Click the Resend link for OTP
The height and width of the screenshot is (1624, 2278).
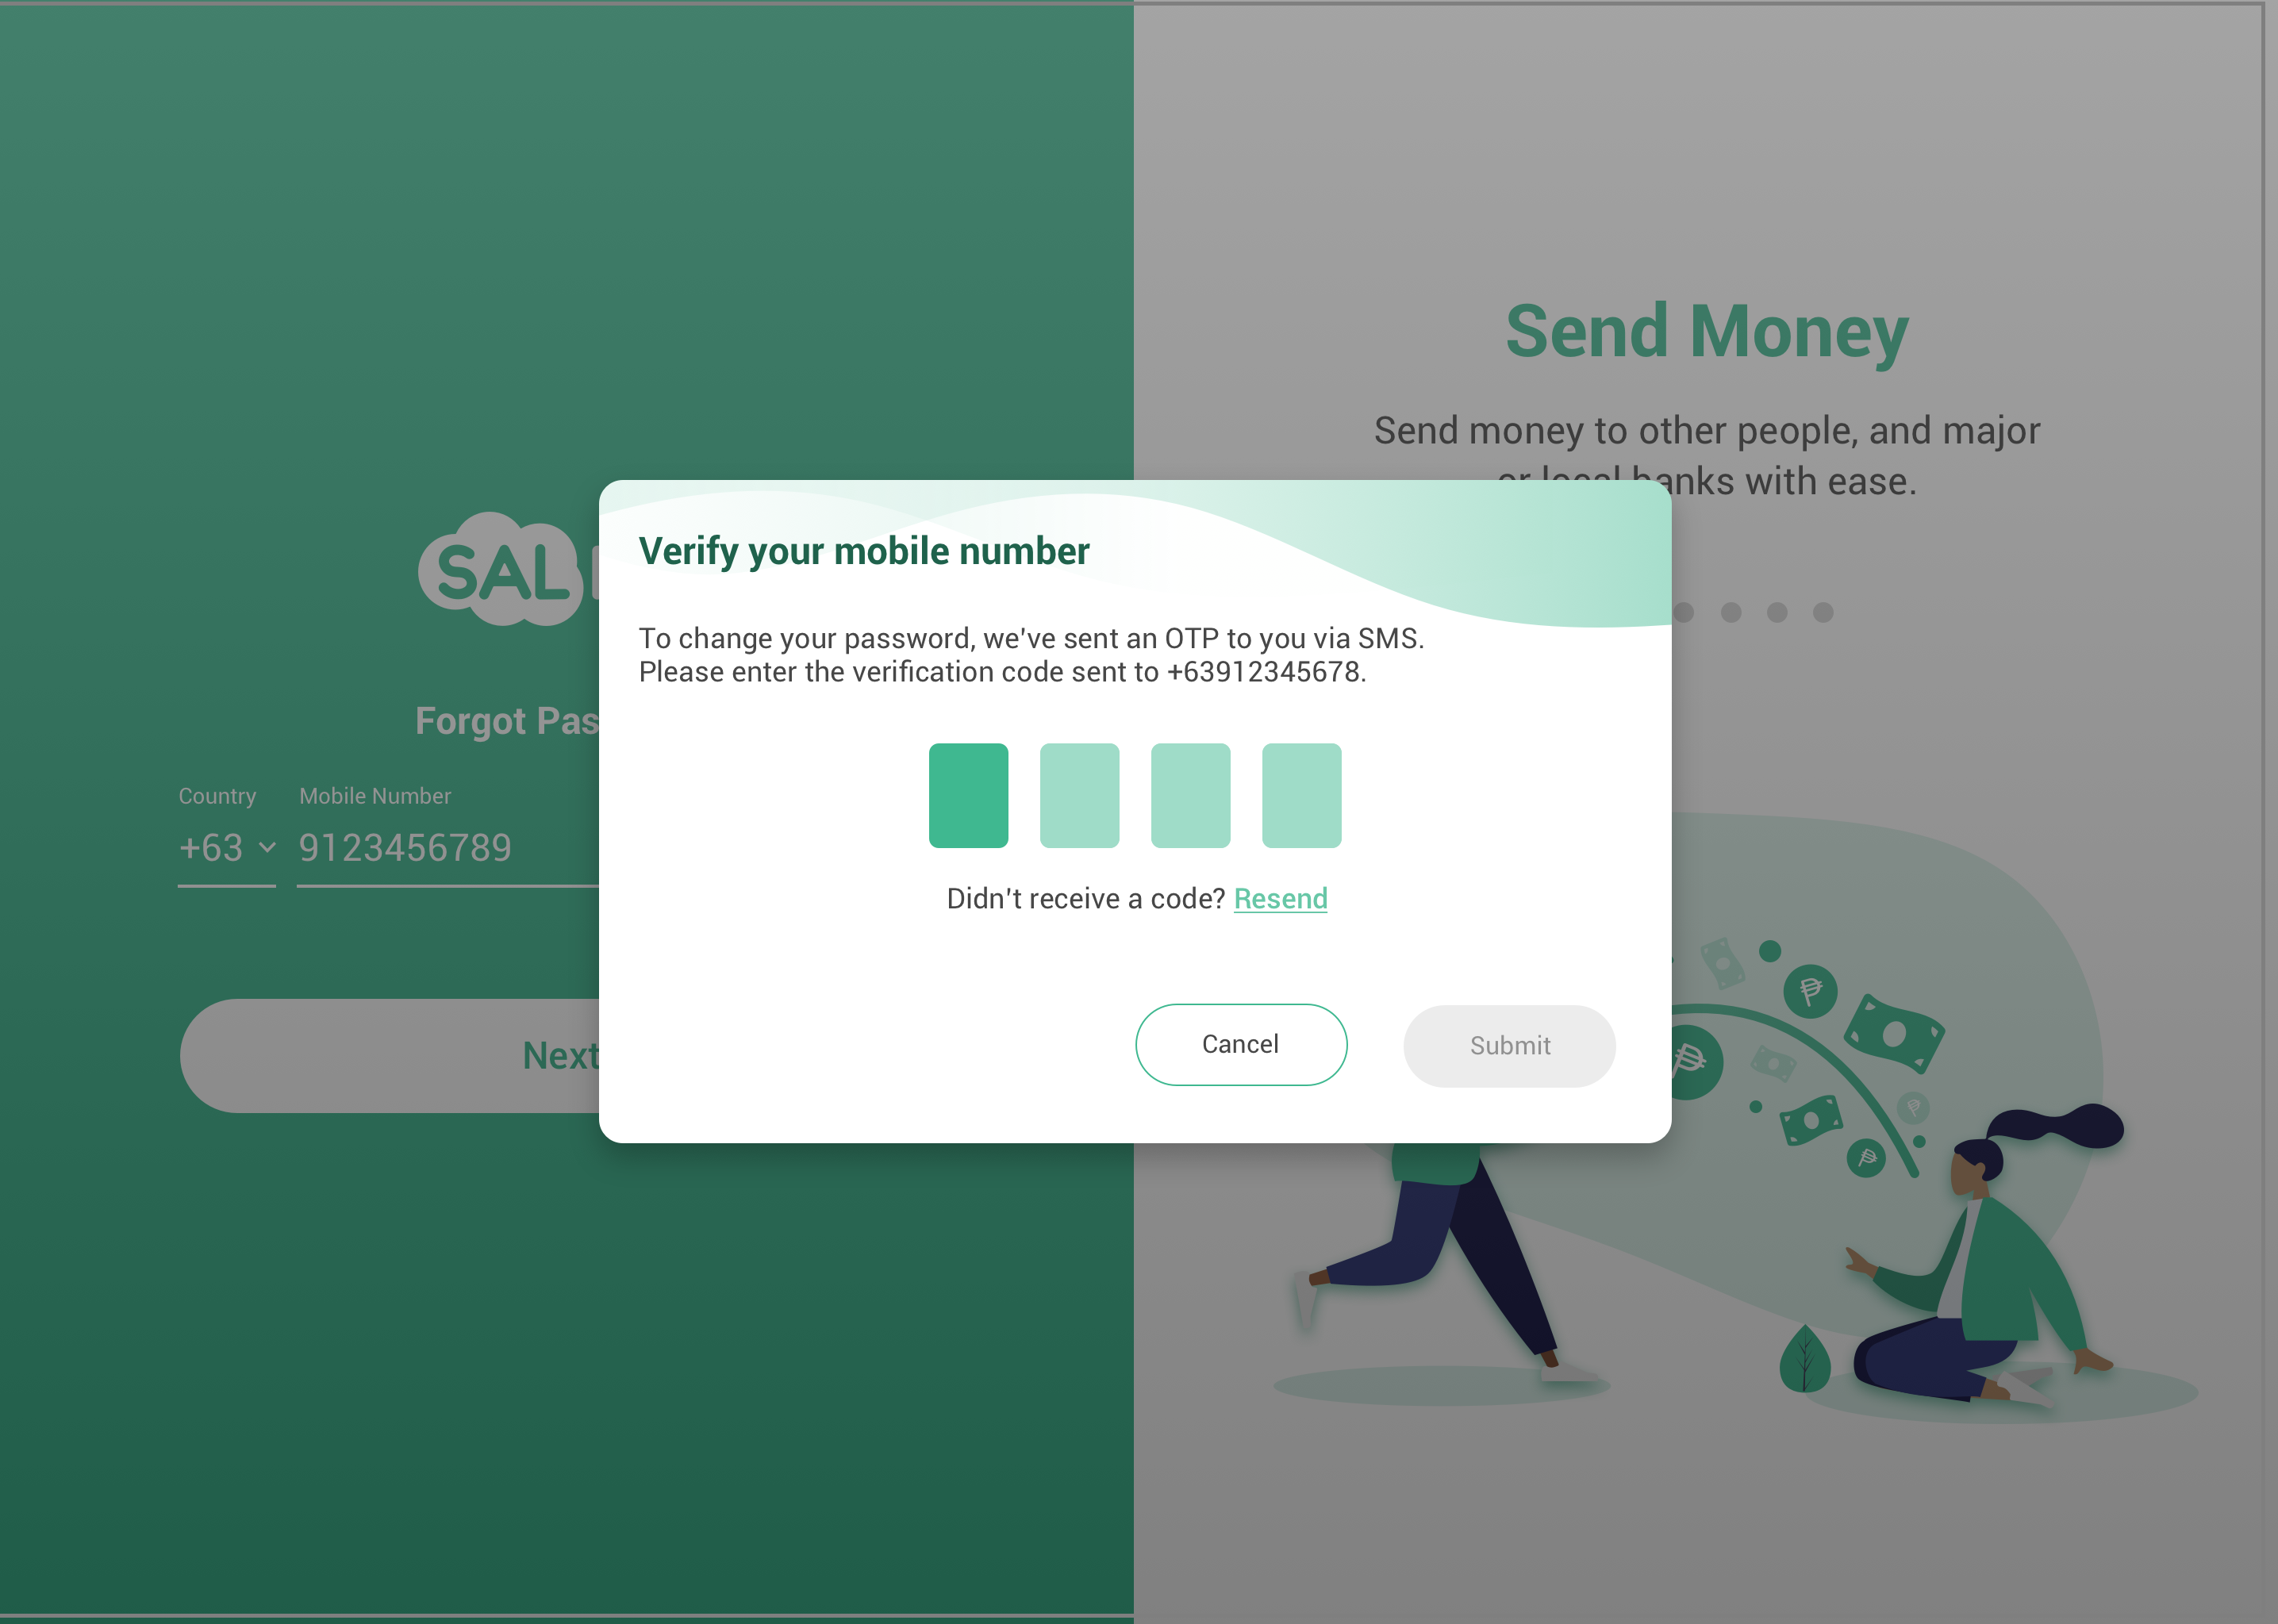pos(1280,898)
